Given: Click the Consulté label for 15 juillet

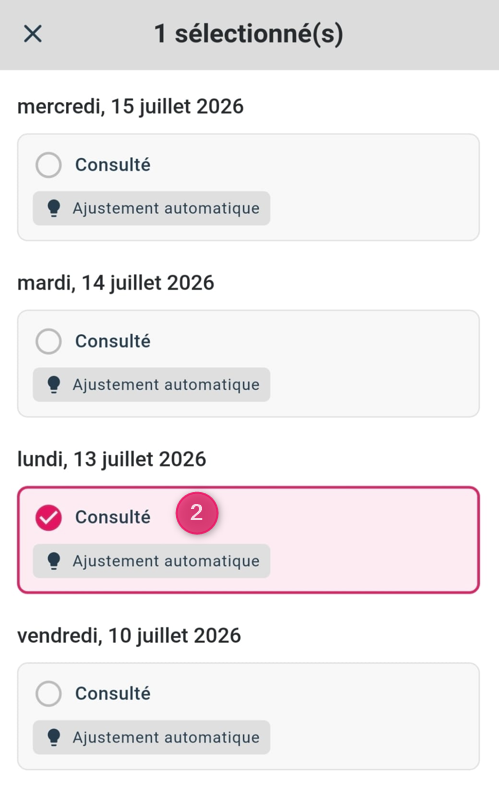Looking at the screenshot, I should pyautogui.click(x=113, y=165).
